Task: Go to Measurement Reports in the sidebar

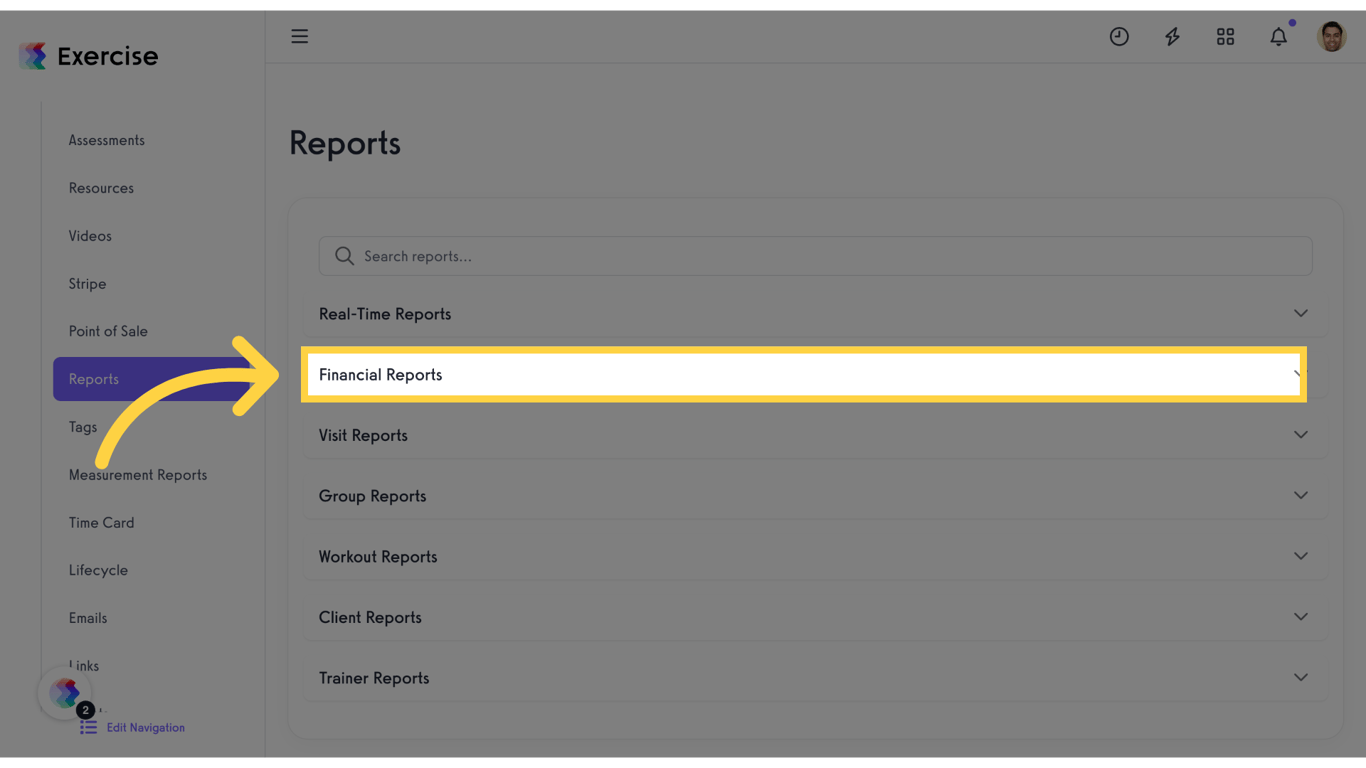Action: pos(137,474)
